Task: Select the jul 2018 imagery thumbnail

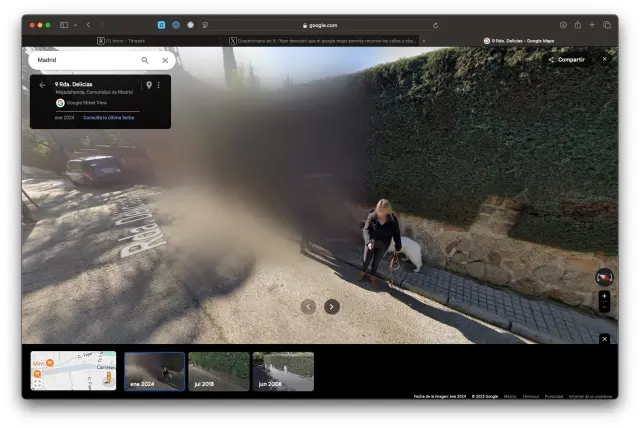Action: 219,369
